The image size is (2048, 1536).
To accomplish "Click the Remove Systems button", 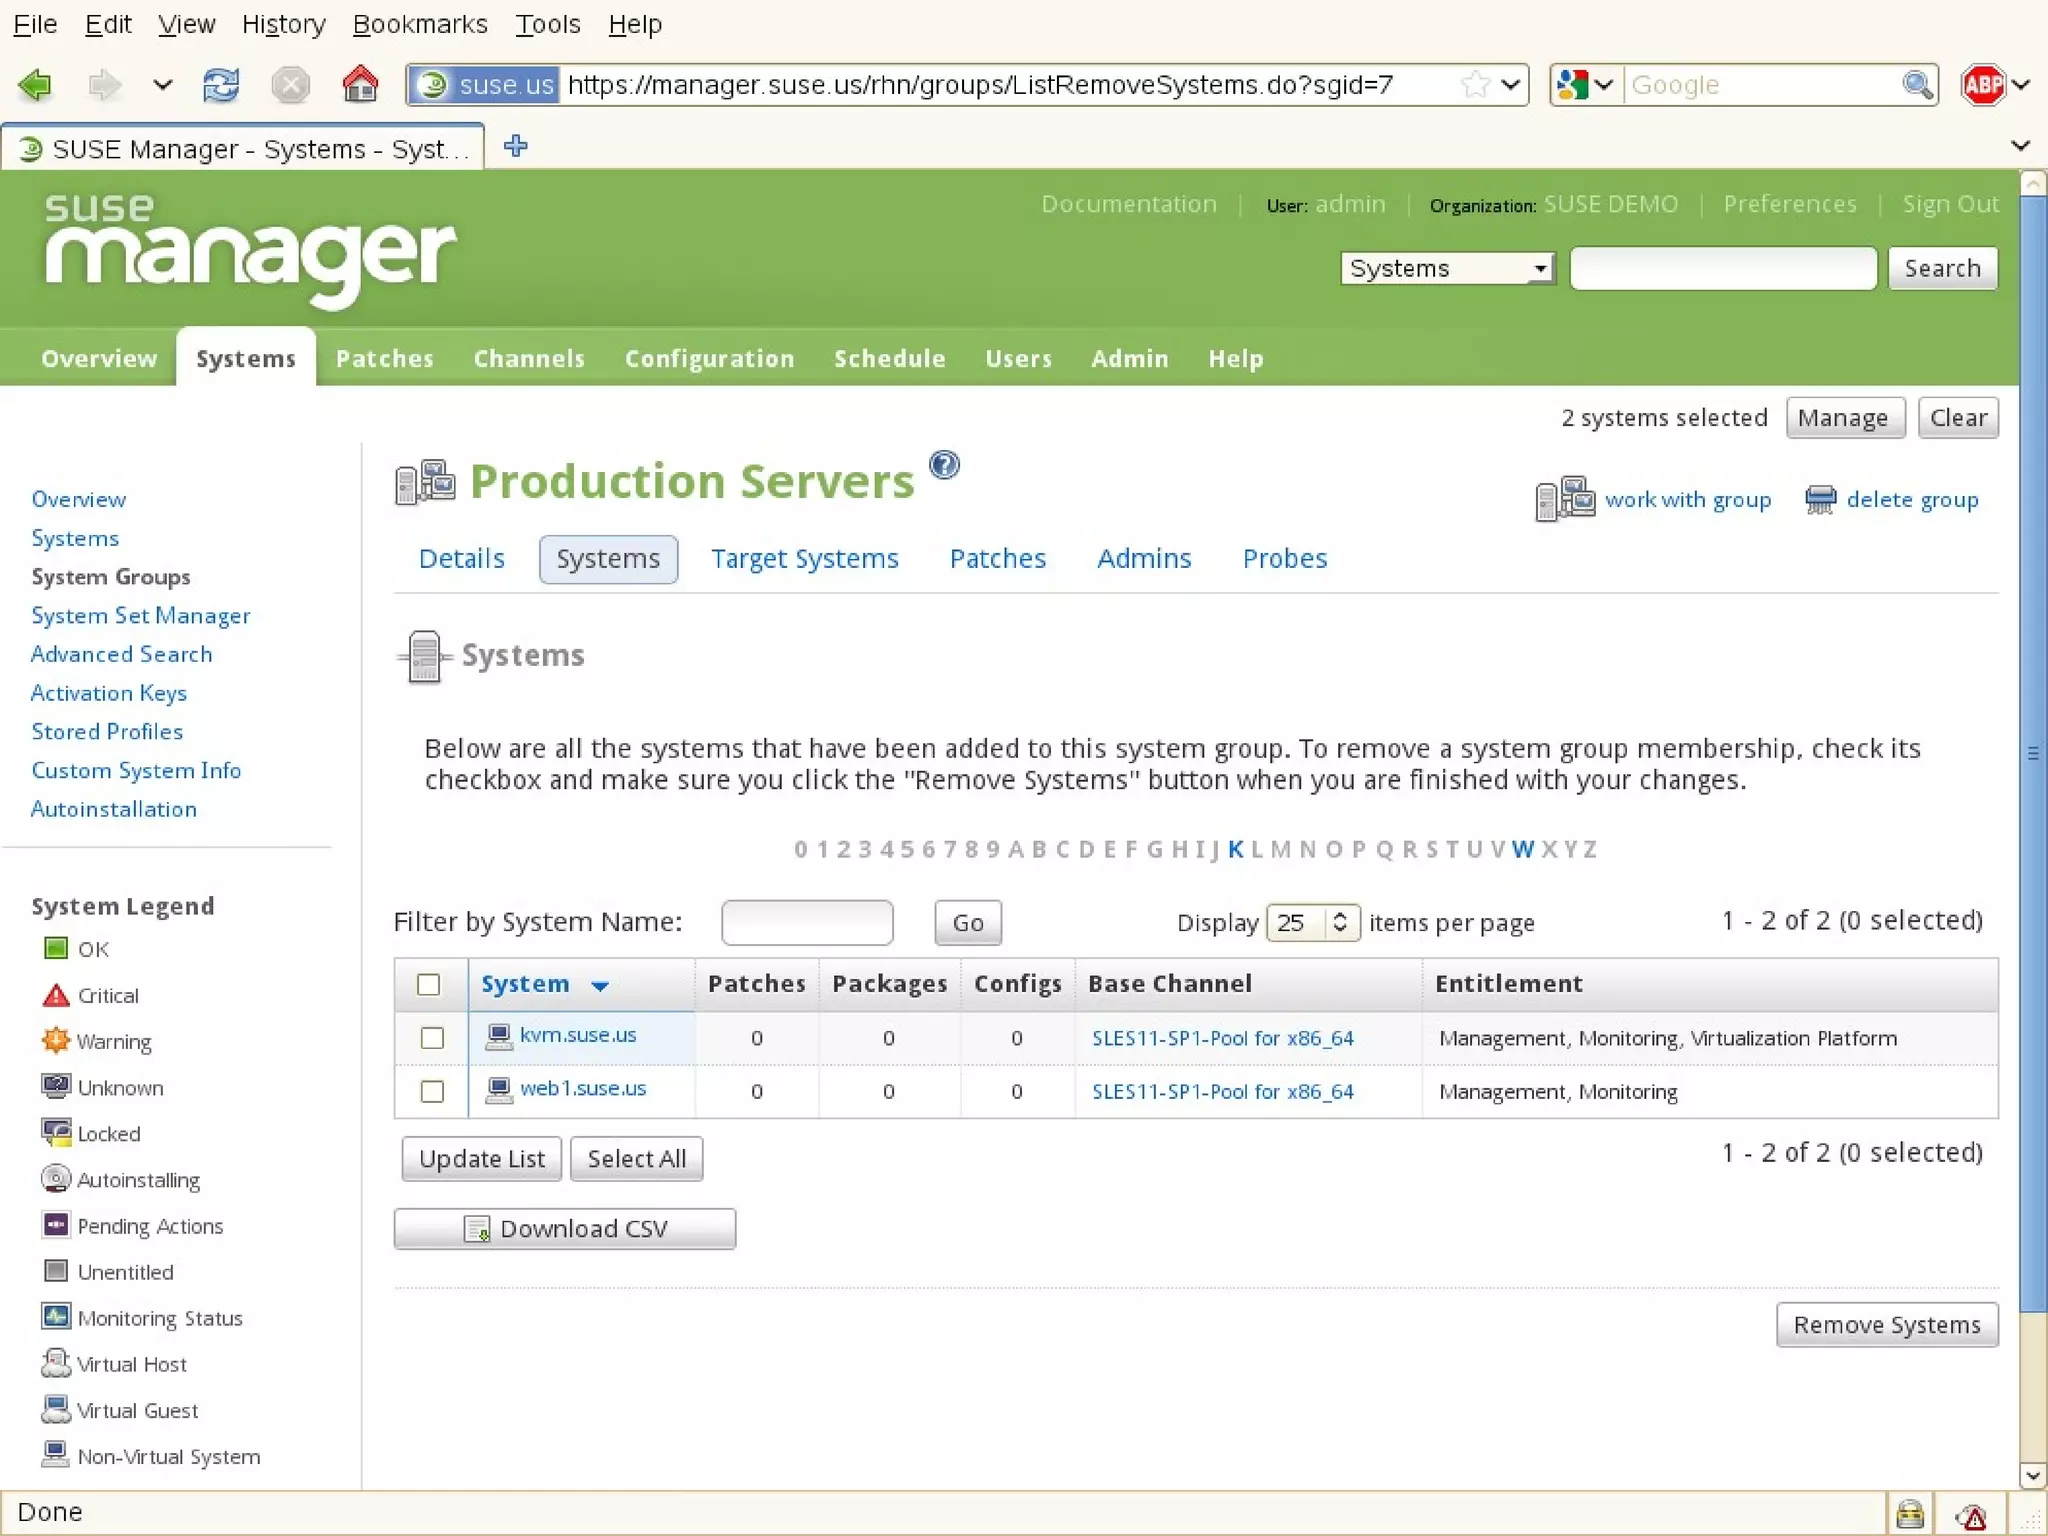I will [1886, 1324].
